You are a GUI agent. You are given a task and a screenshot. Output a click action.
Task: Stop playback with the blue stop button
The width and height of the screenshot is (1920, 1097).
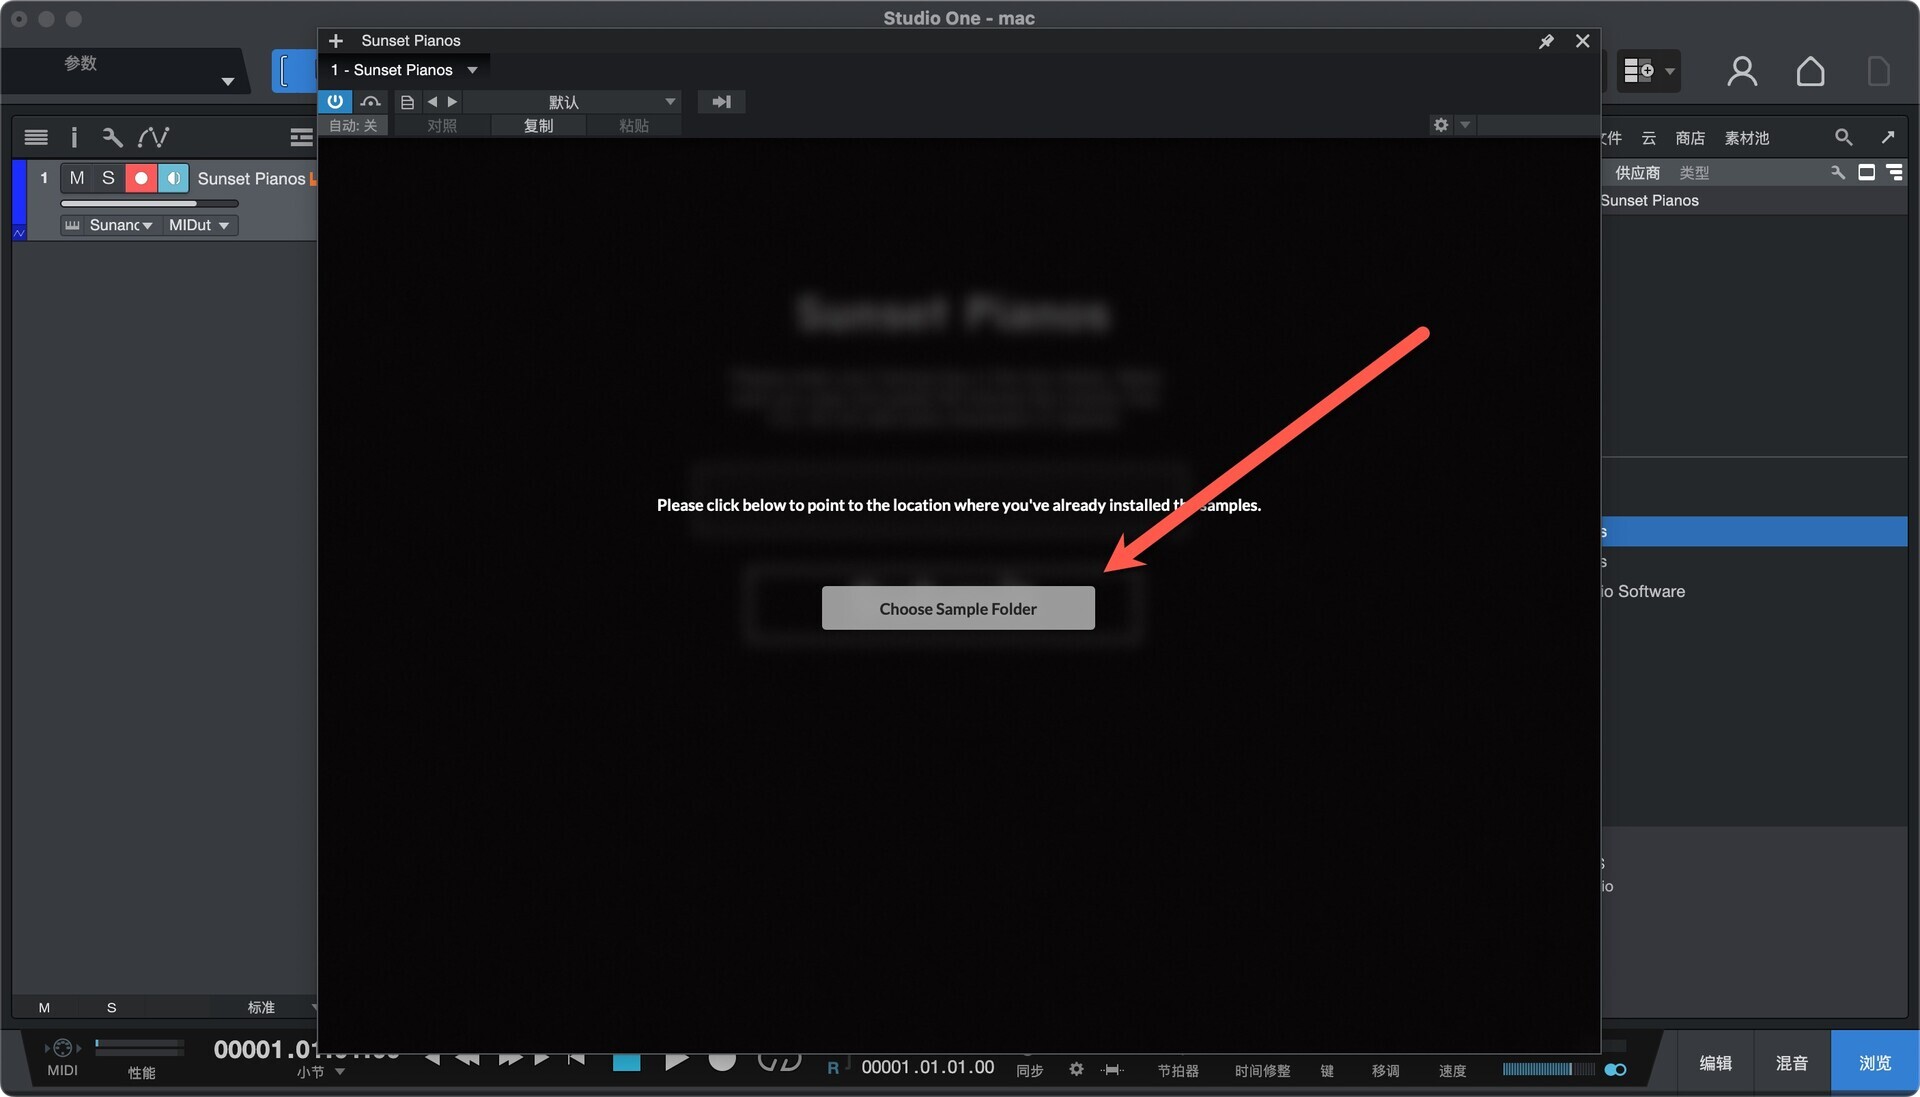[x=627, y=1061]
